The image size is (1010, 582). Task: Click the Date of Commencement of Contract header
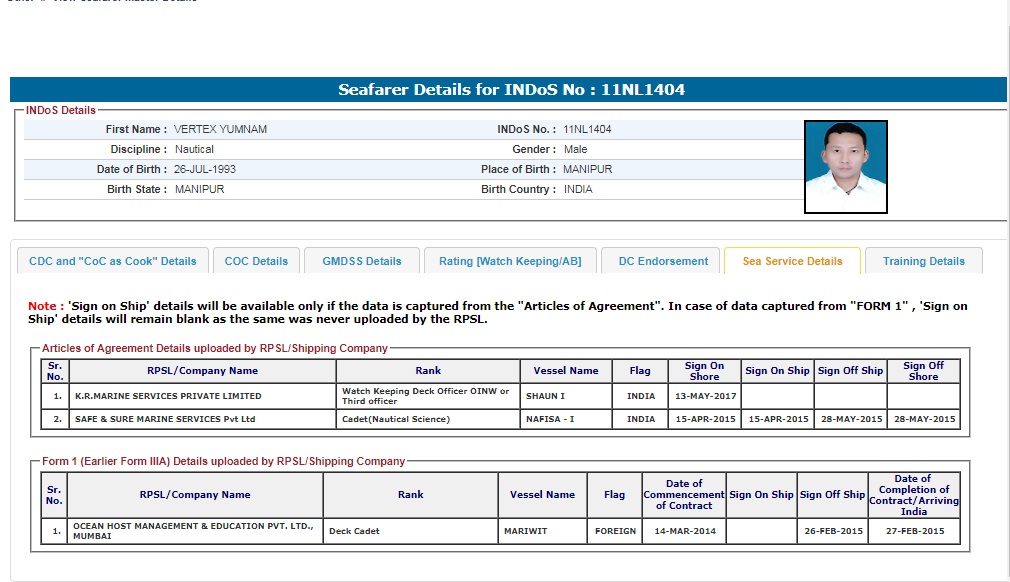(x=683, y=495)
